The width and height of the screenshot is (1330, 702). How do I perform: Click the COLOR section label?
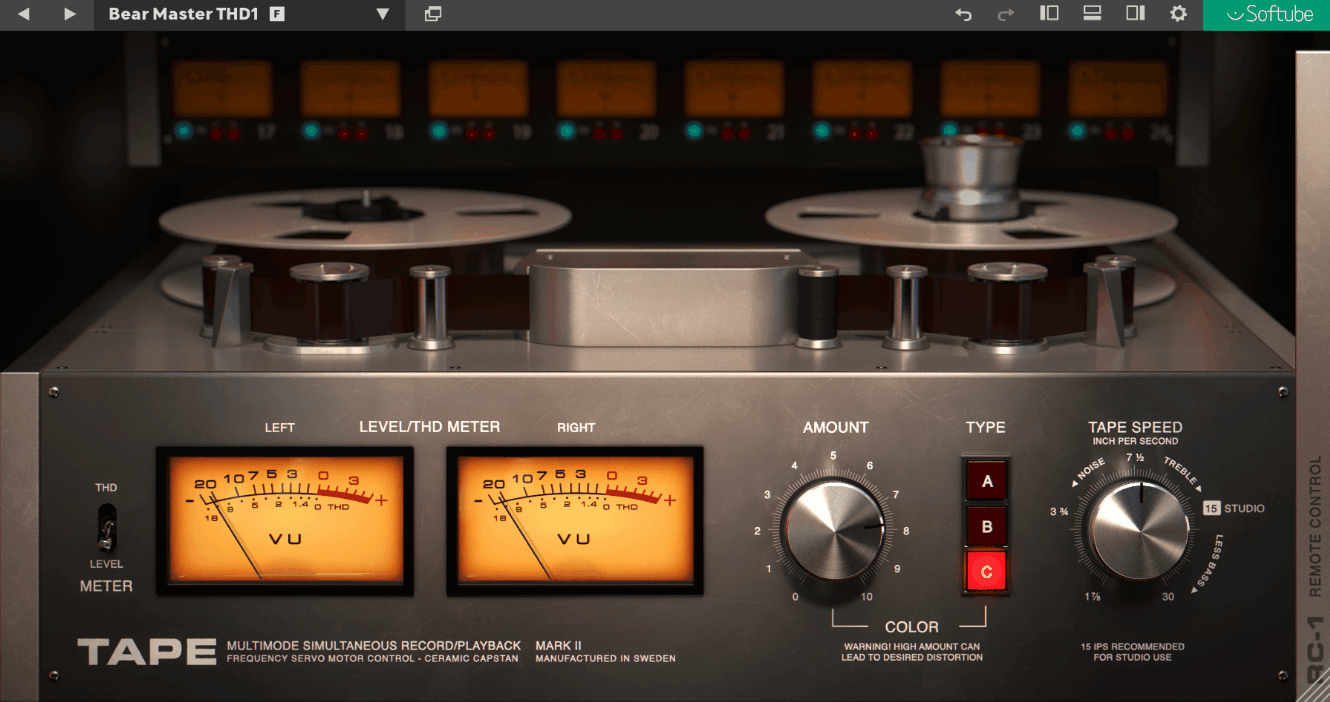tap(912, 627)
